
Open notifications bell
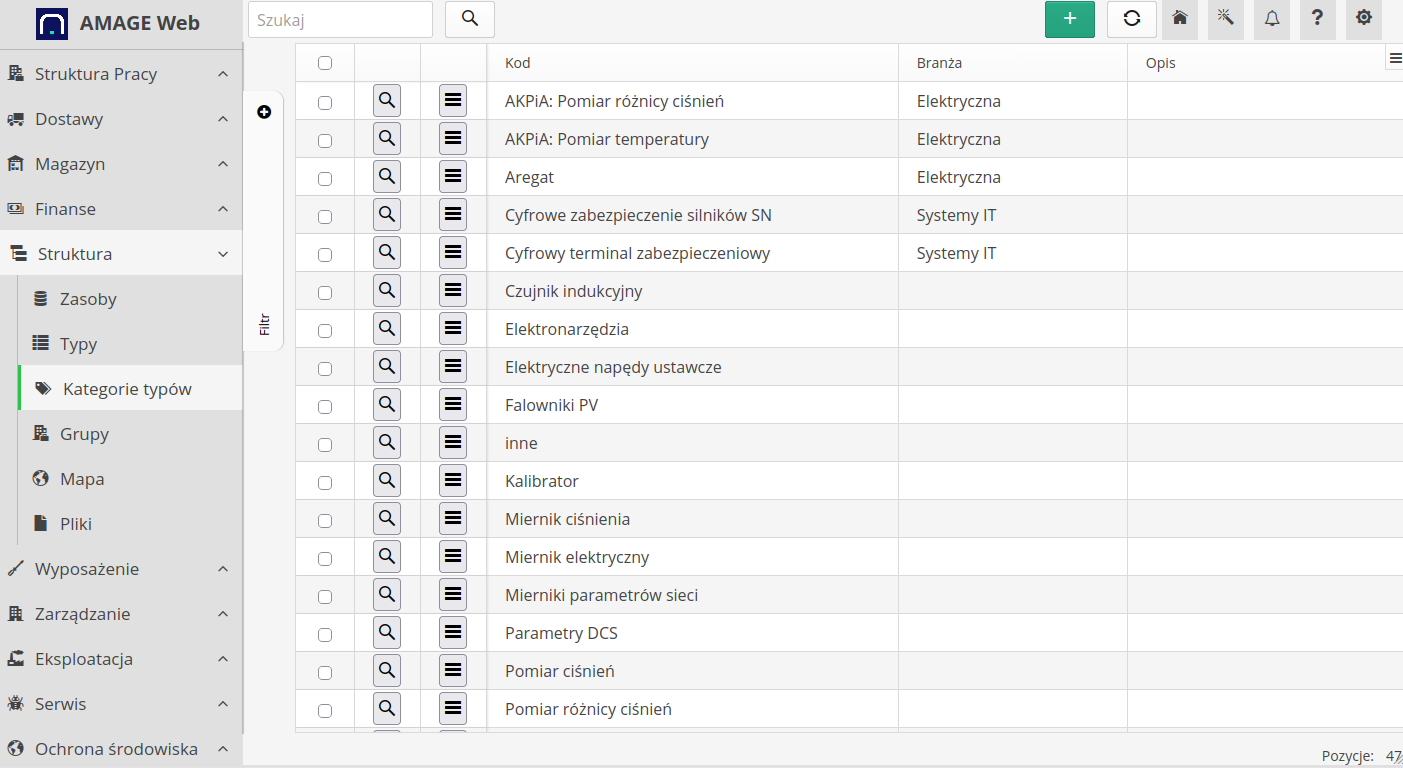(x=1272, y=19)
